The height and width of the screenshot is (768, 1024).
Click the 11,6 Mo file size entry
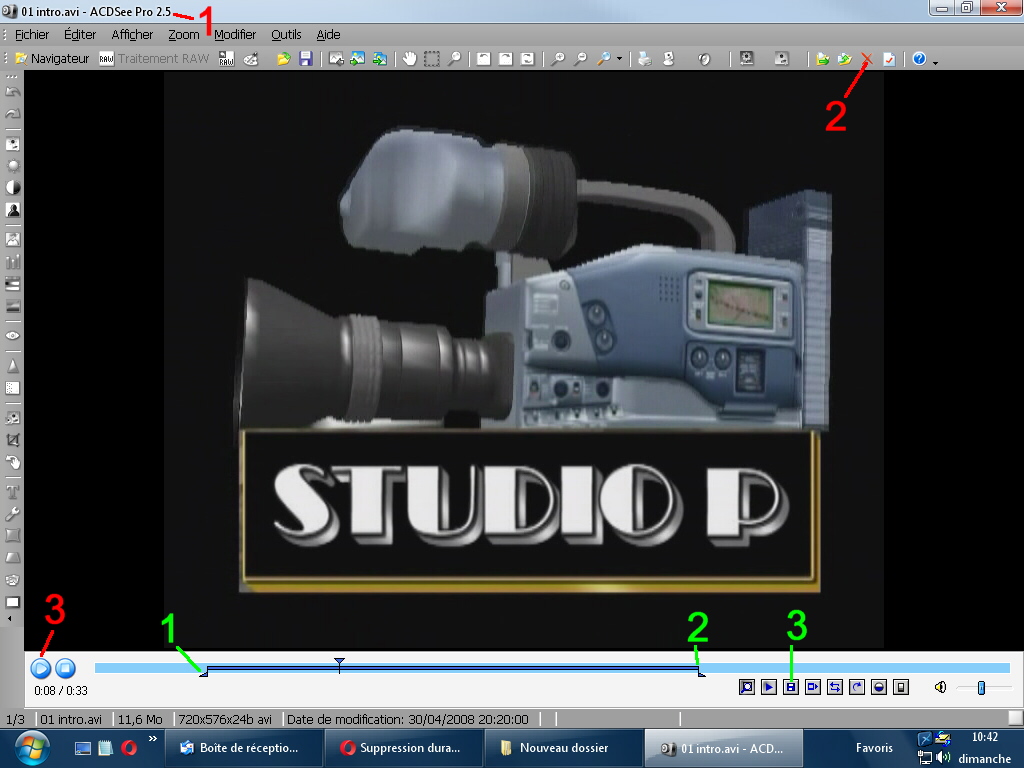tap(140, 720)
